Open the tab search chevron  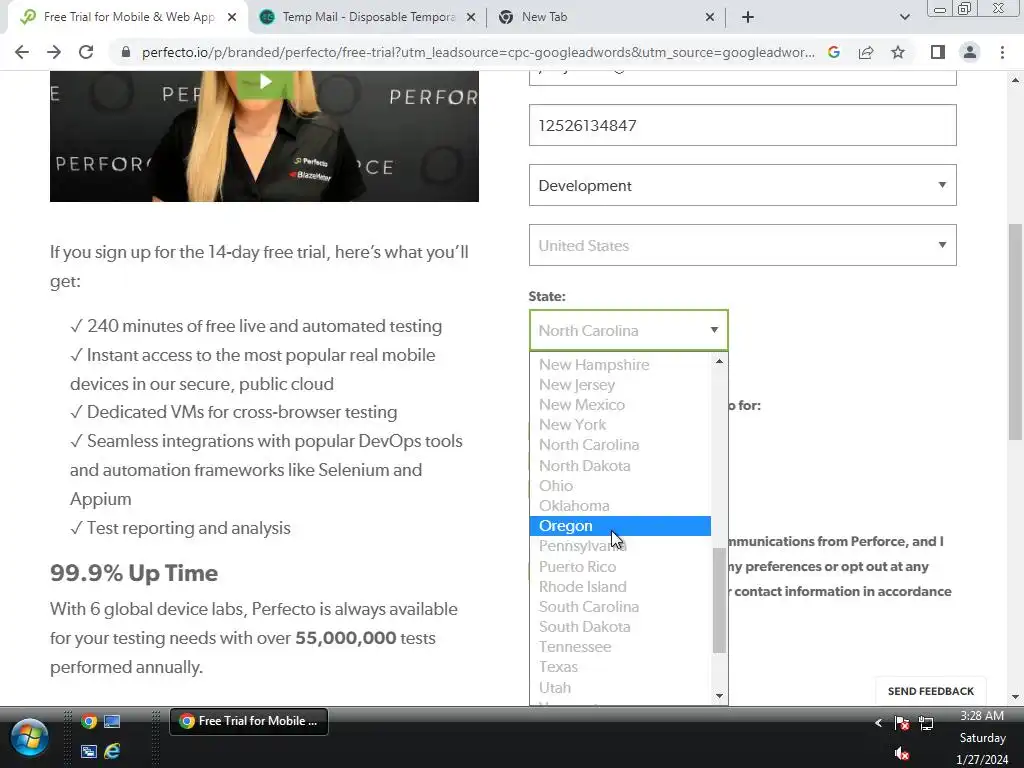click(904, 17)
